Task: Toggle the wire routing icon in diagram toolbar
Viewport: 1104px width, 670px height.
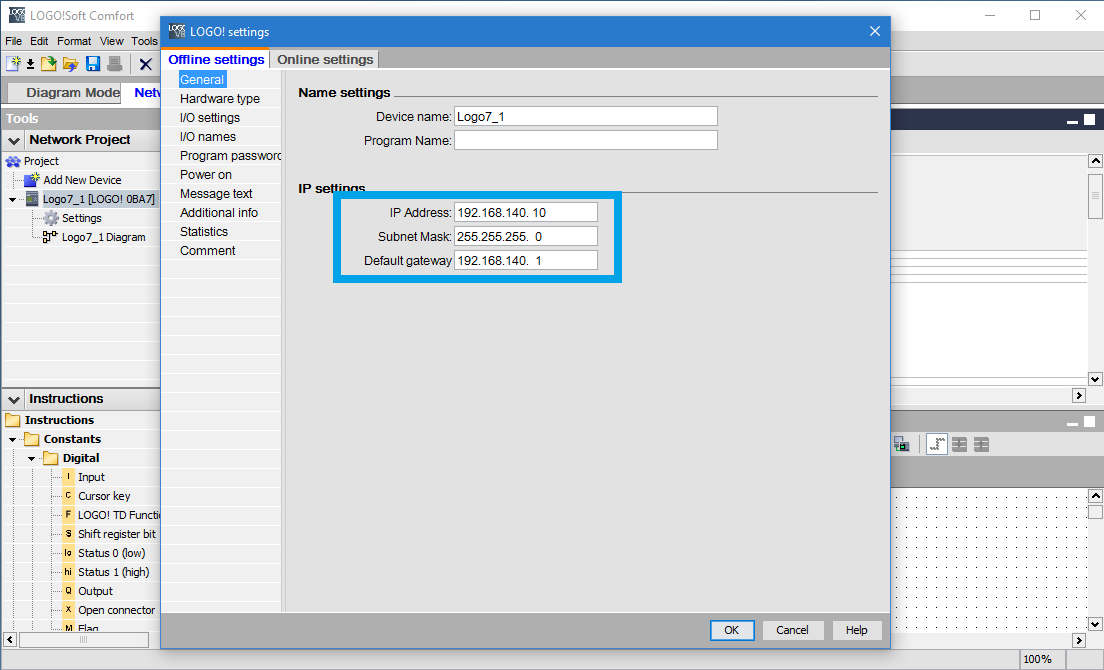Action: (936, 444)
